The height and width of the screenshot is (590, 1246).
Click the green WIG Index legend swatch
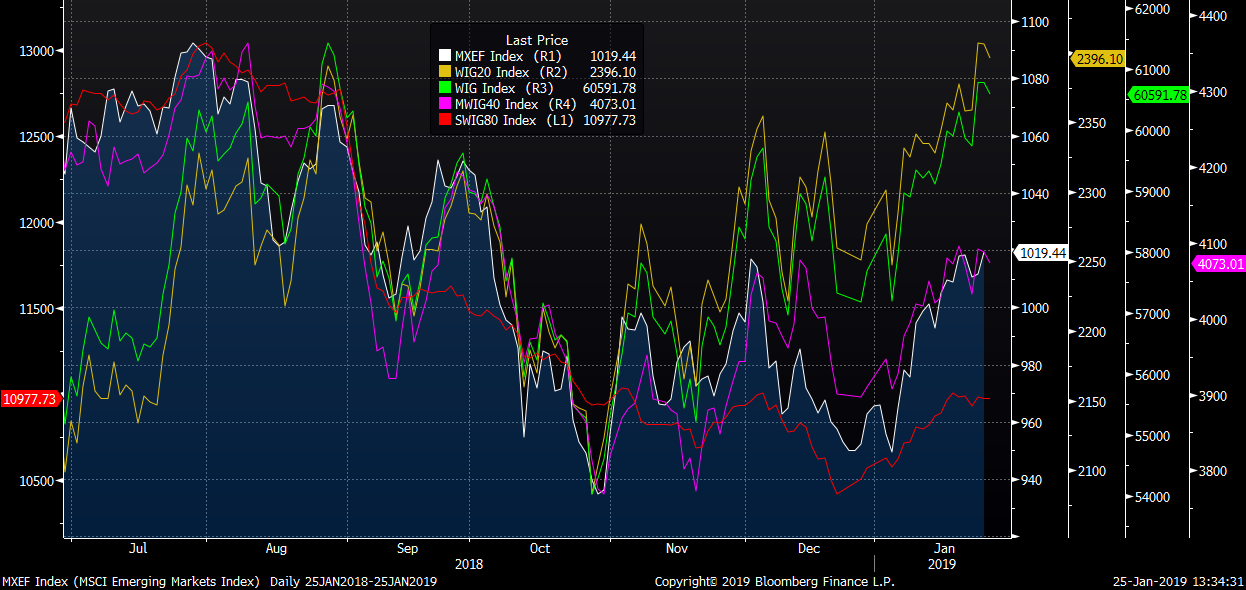click(x=445, y=88)
